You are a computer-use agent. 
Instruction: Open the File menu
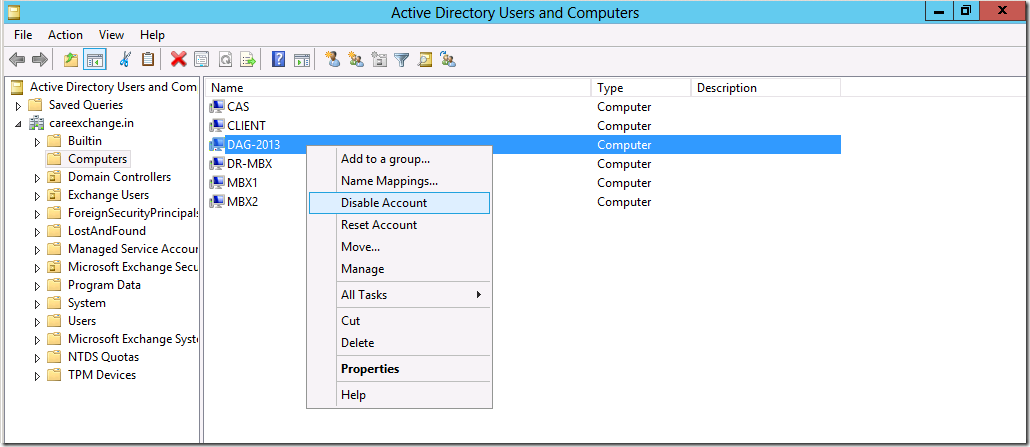coord(23,35)
